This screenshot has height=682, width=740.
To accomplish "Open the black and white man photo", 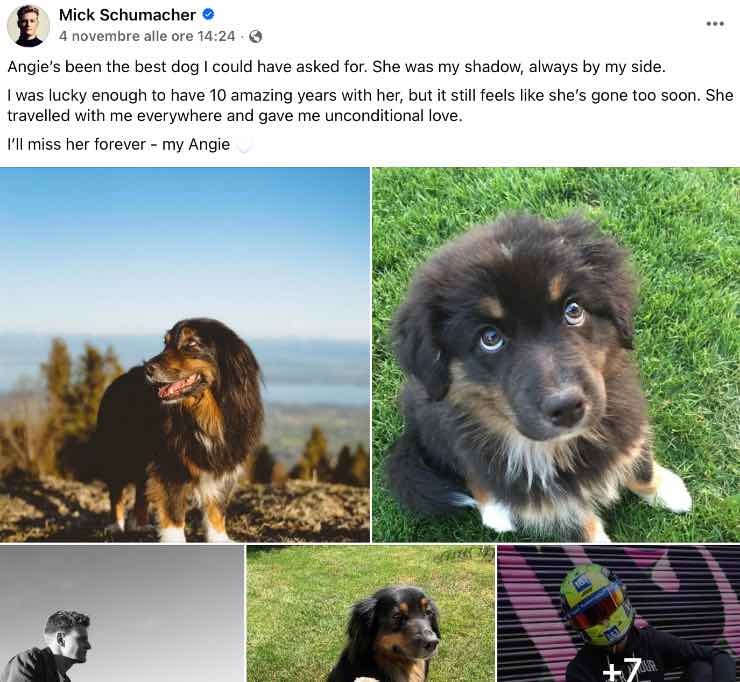I will coord(122,614).
